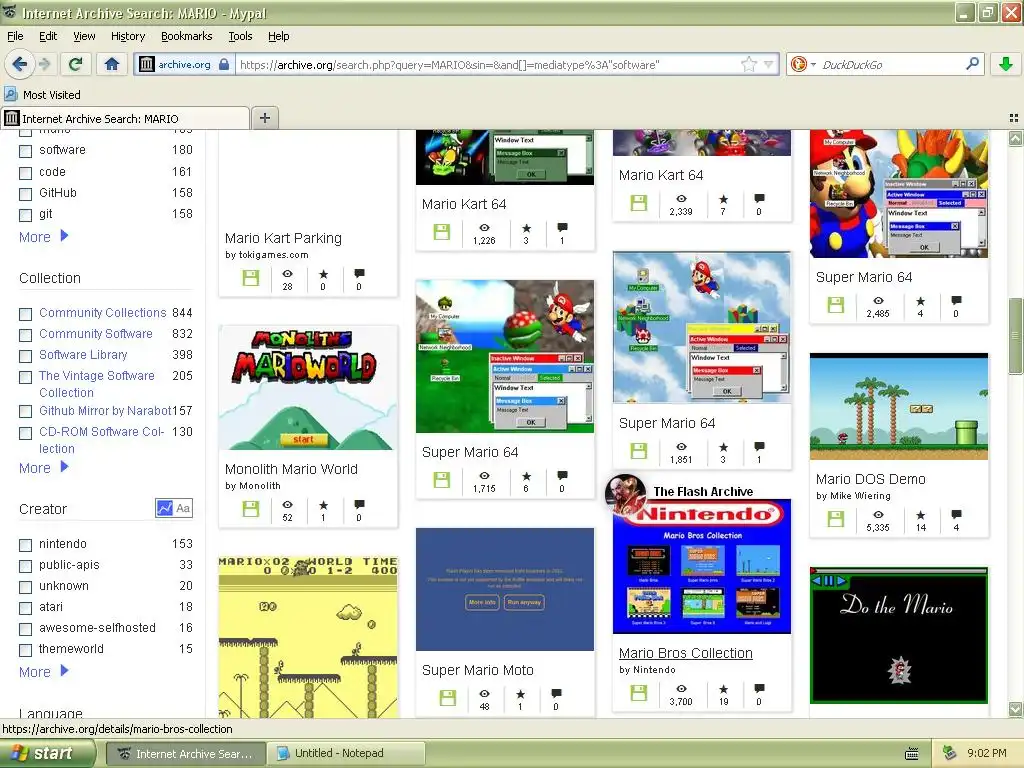Expand More under the Collection list
This screenshot has width=1024, height=768.
tap(43, 468)
